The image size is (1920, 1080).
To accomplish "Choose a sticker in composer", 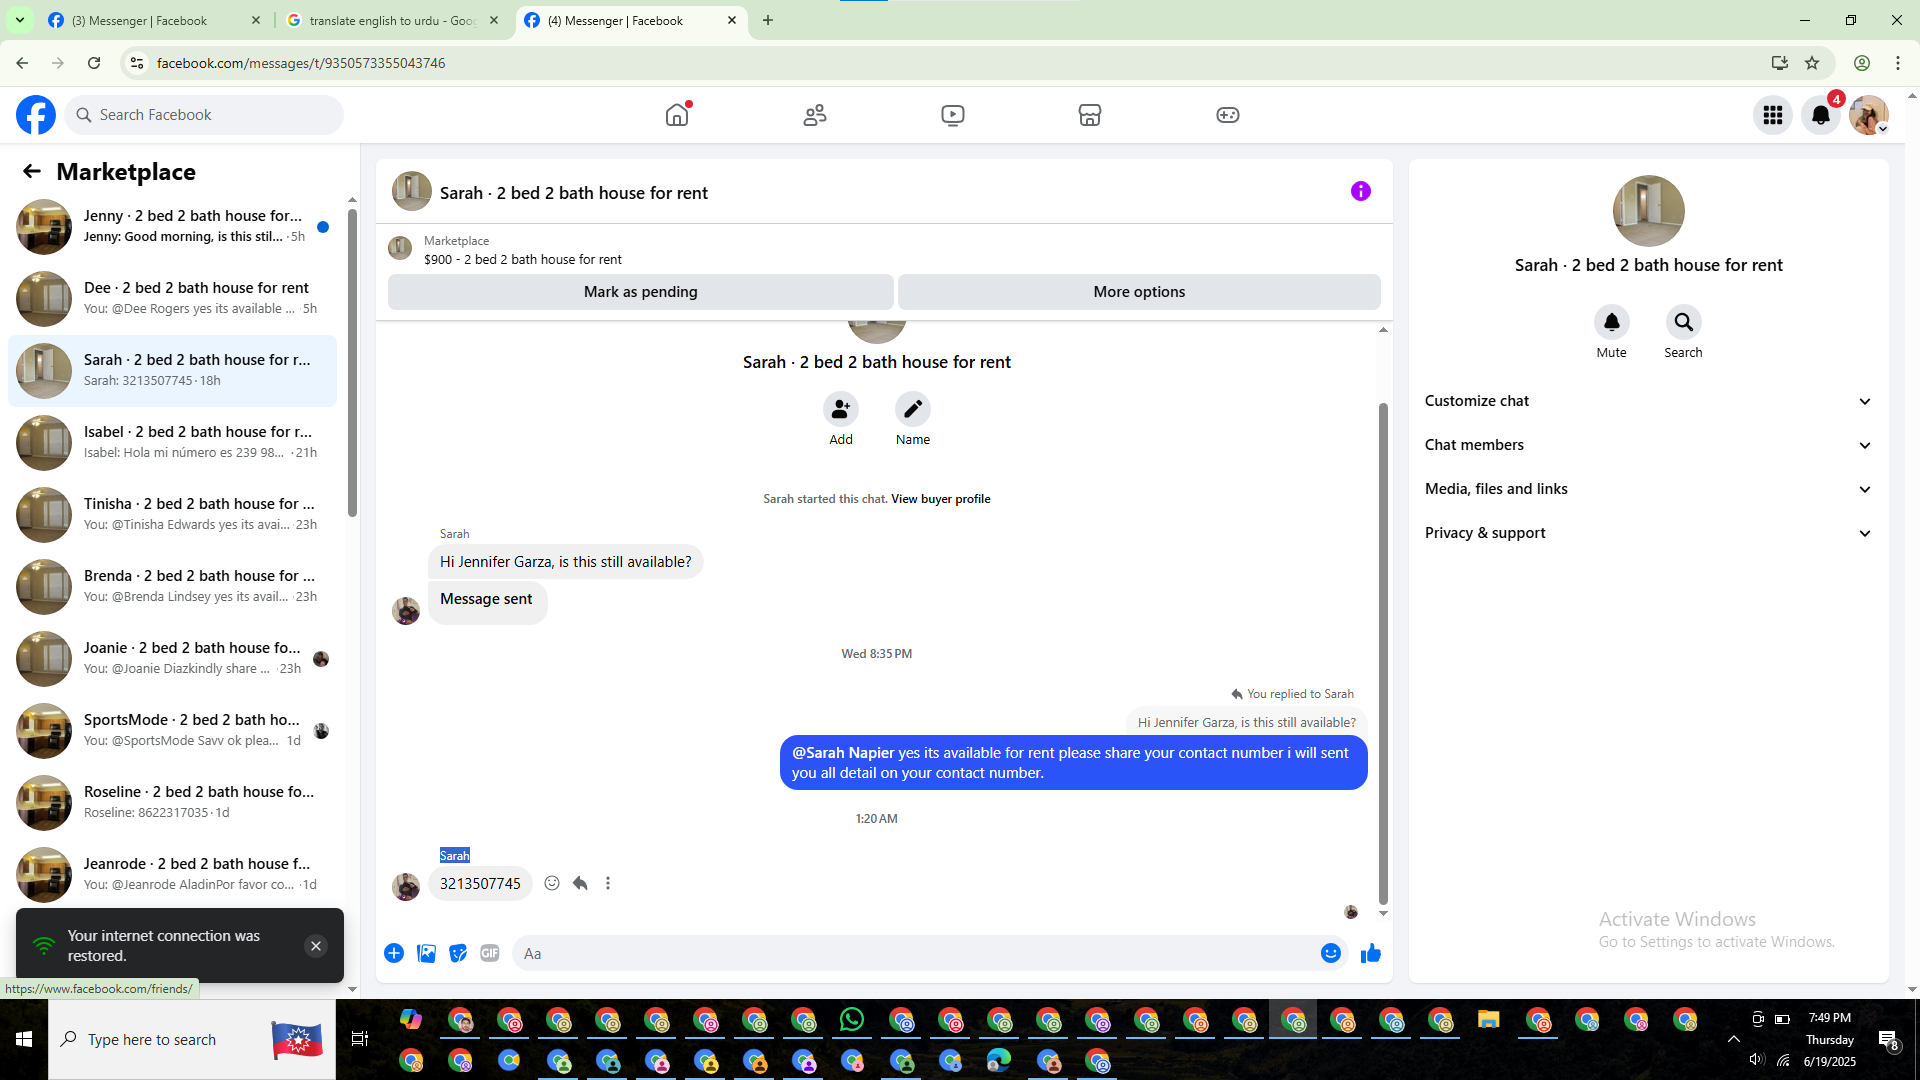I will tap(458, 953).
